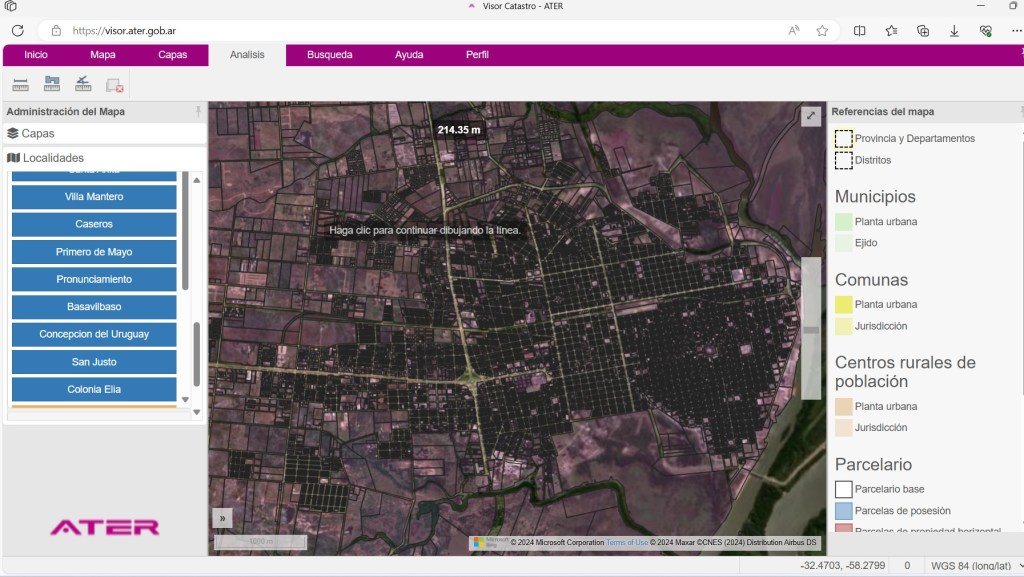Open the Busqueda tab

(x=330, y=55)
